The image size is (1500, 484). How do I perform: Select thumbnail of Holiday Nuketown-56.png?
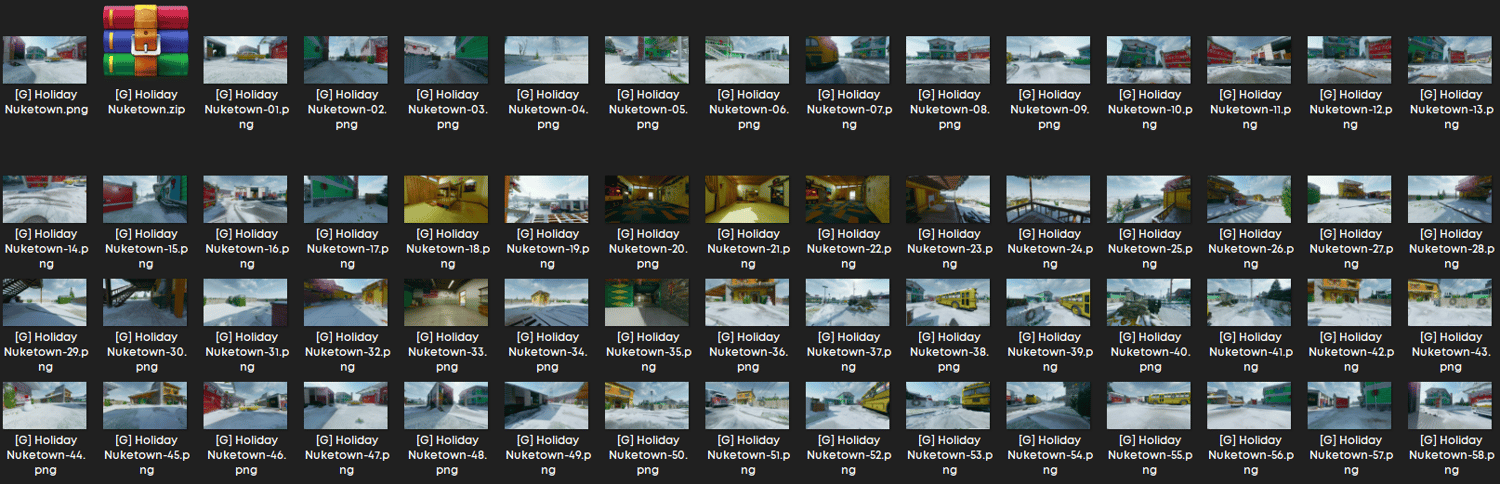click(x=1249, y=405)
